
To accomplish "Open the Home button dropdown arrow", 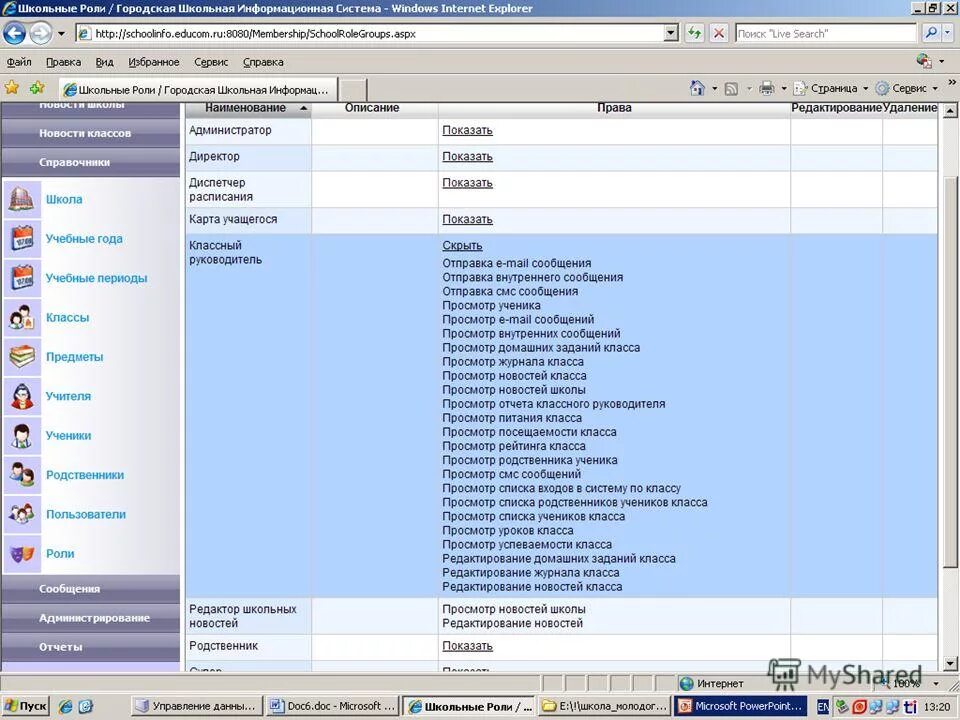I will click(x=714, y=89).
